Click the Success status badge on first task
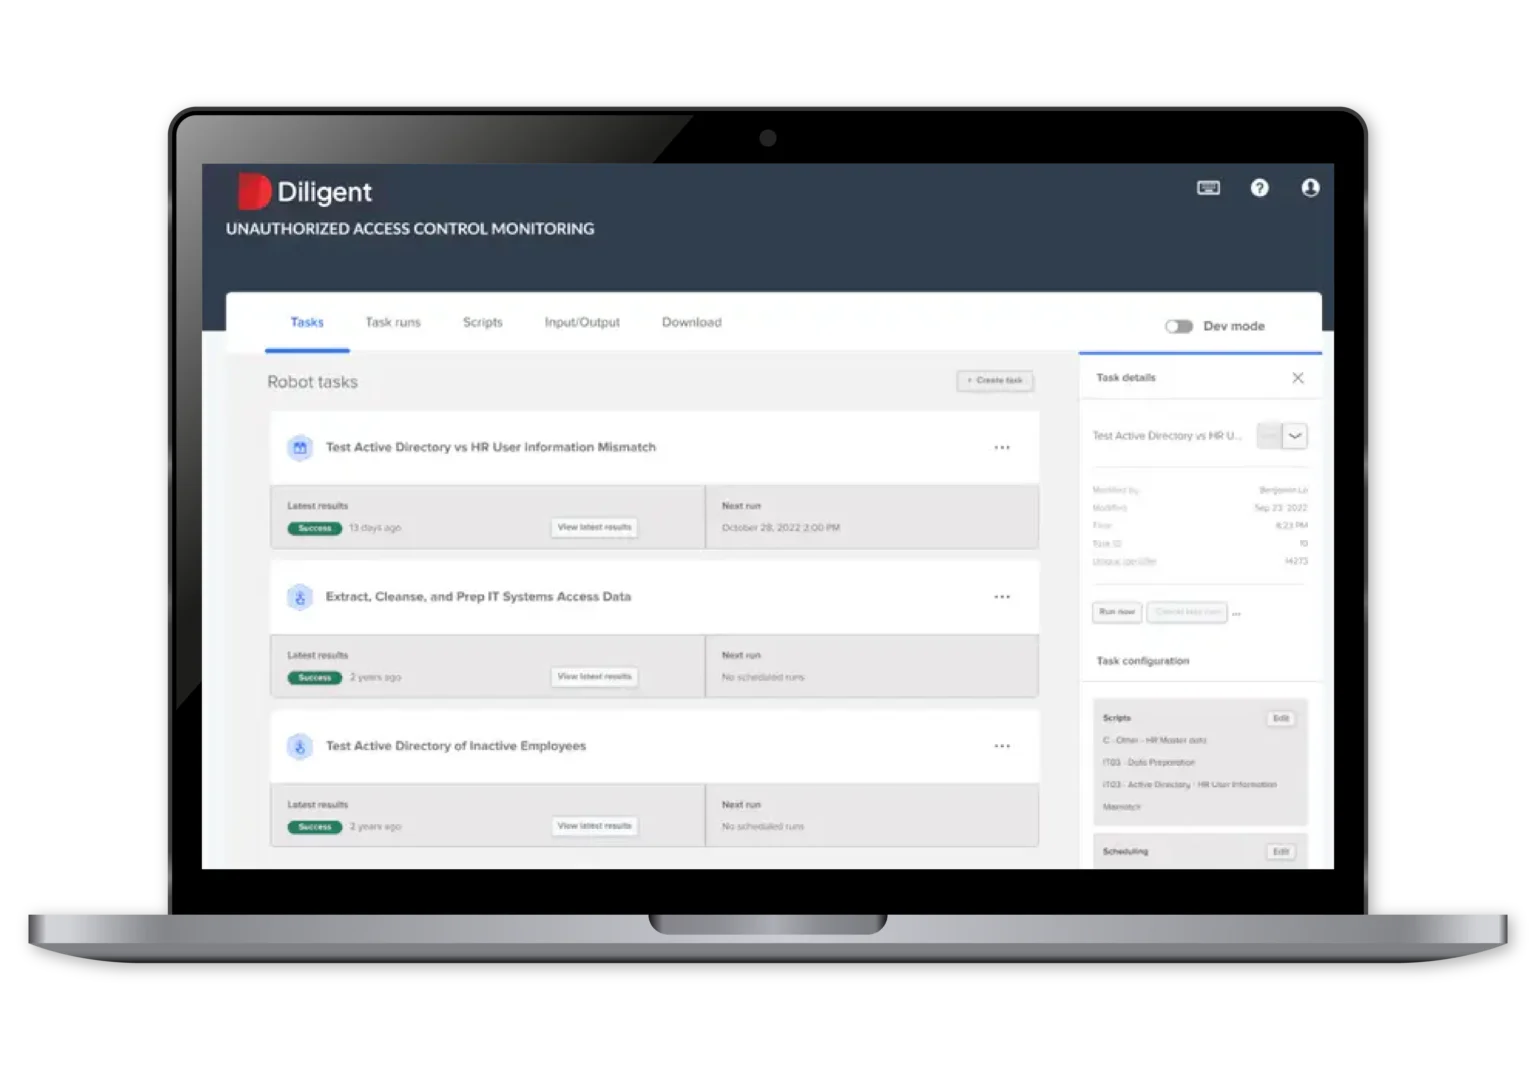This screenshot has width=1536, height=1070. coord(313,528)
